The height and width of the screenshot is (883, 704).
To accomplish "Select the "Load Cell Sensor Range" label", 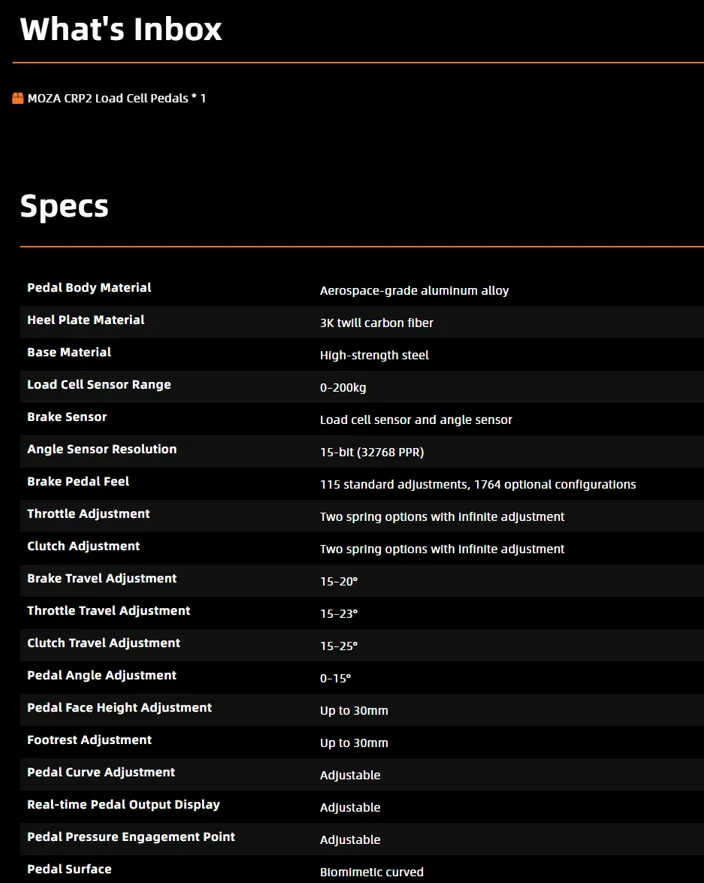I will (x=99, y=385).
